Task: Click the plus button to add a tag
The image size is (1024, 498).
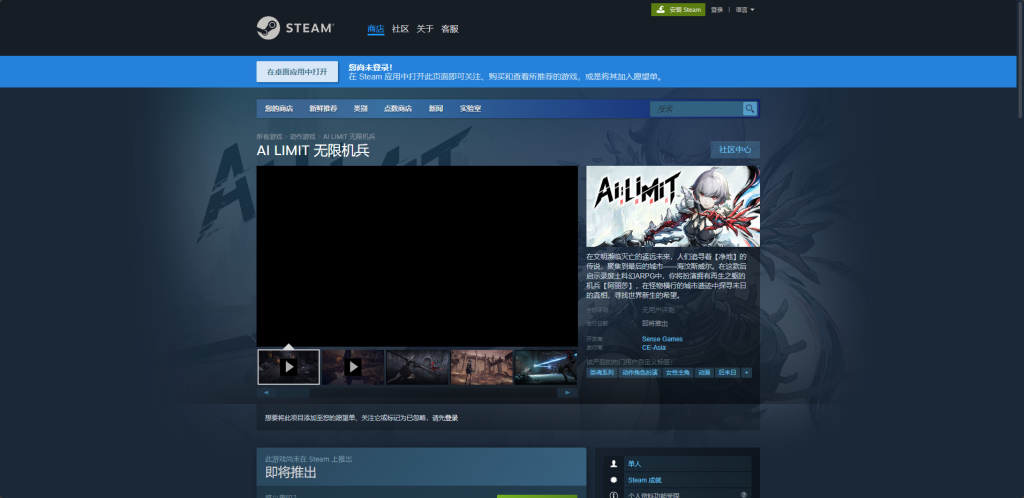Action: [x=746, y=373]
